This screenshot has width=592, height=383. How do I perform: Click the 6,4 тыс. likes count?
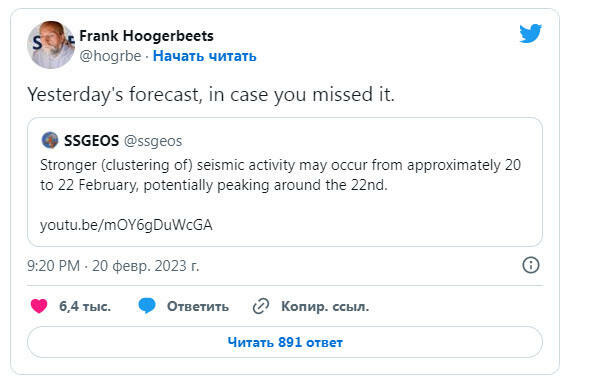[85, 306]
